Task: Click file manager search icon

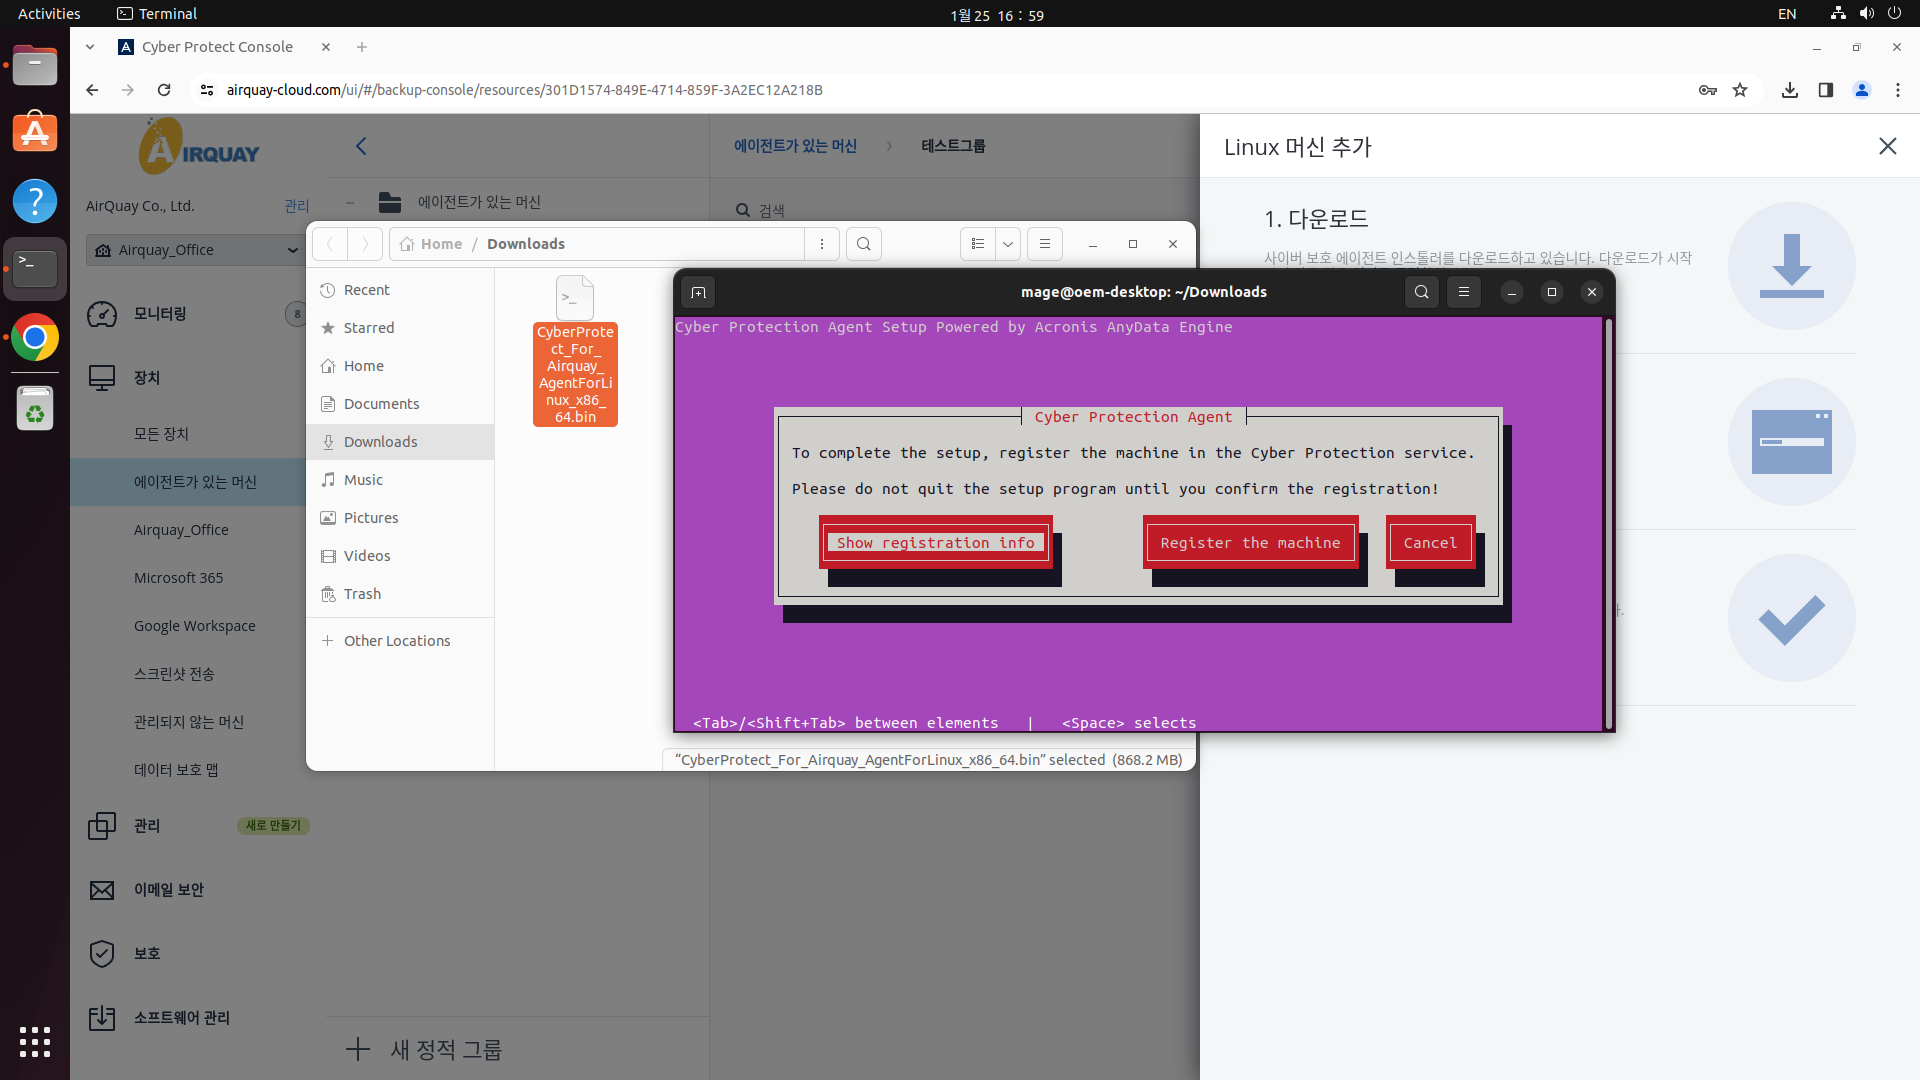Action: coord(864,244)
